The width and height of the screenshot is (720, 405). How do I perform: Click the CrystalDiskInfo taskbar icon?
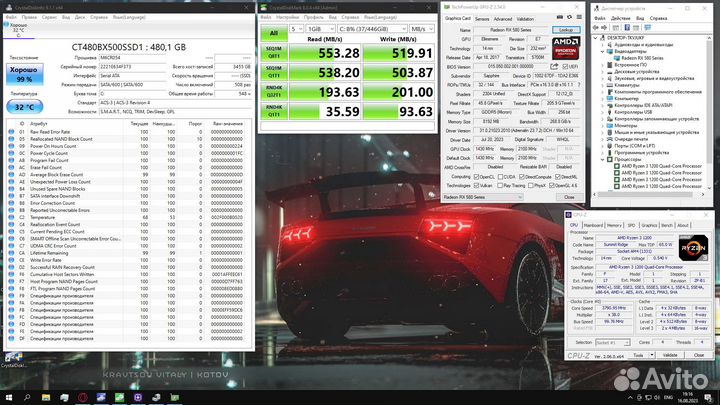[101, 397]
